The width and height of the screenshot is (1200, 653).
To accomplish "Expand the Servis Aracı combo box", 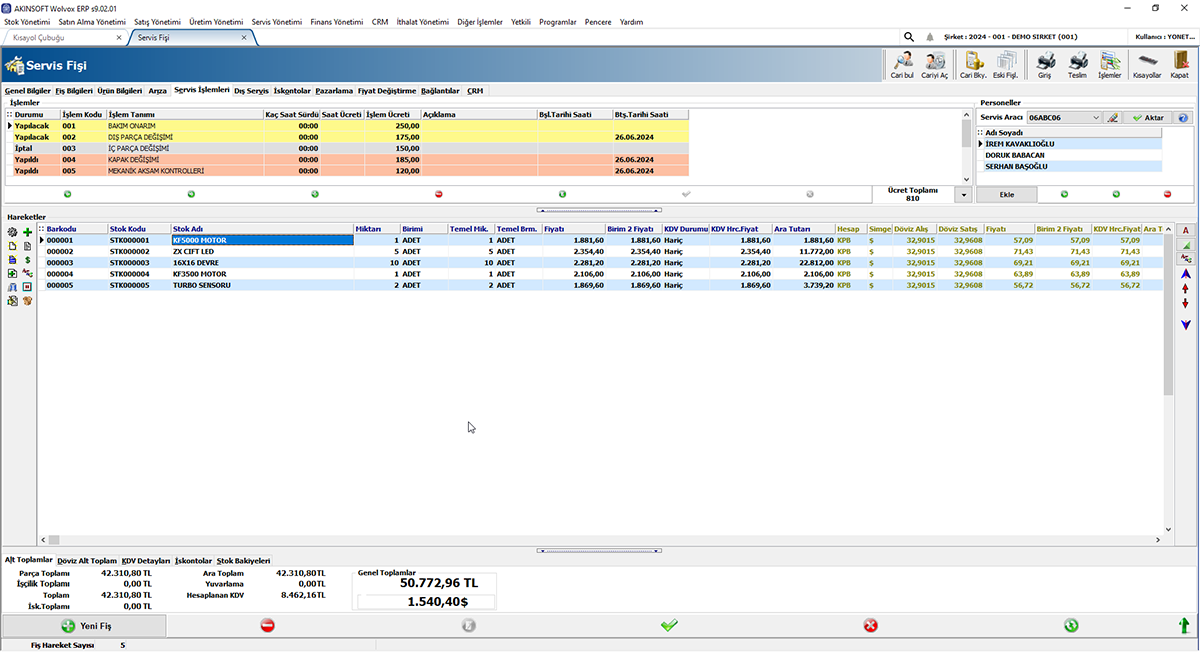I will (x=1096, y=118).
